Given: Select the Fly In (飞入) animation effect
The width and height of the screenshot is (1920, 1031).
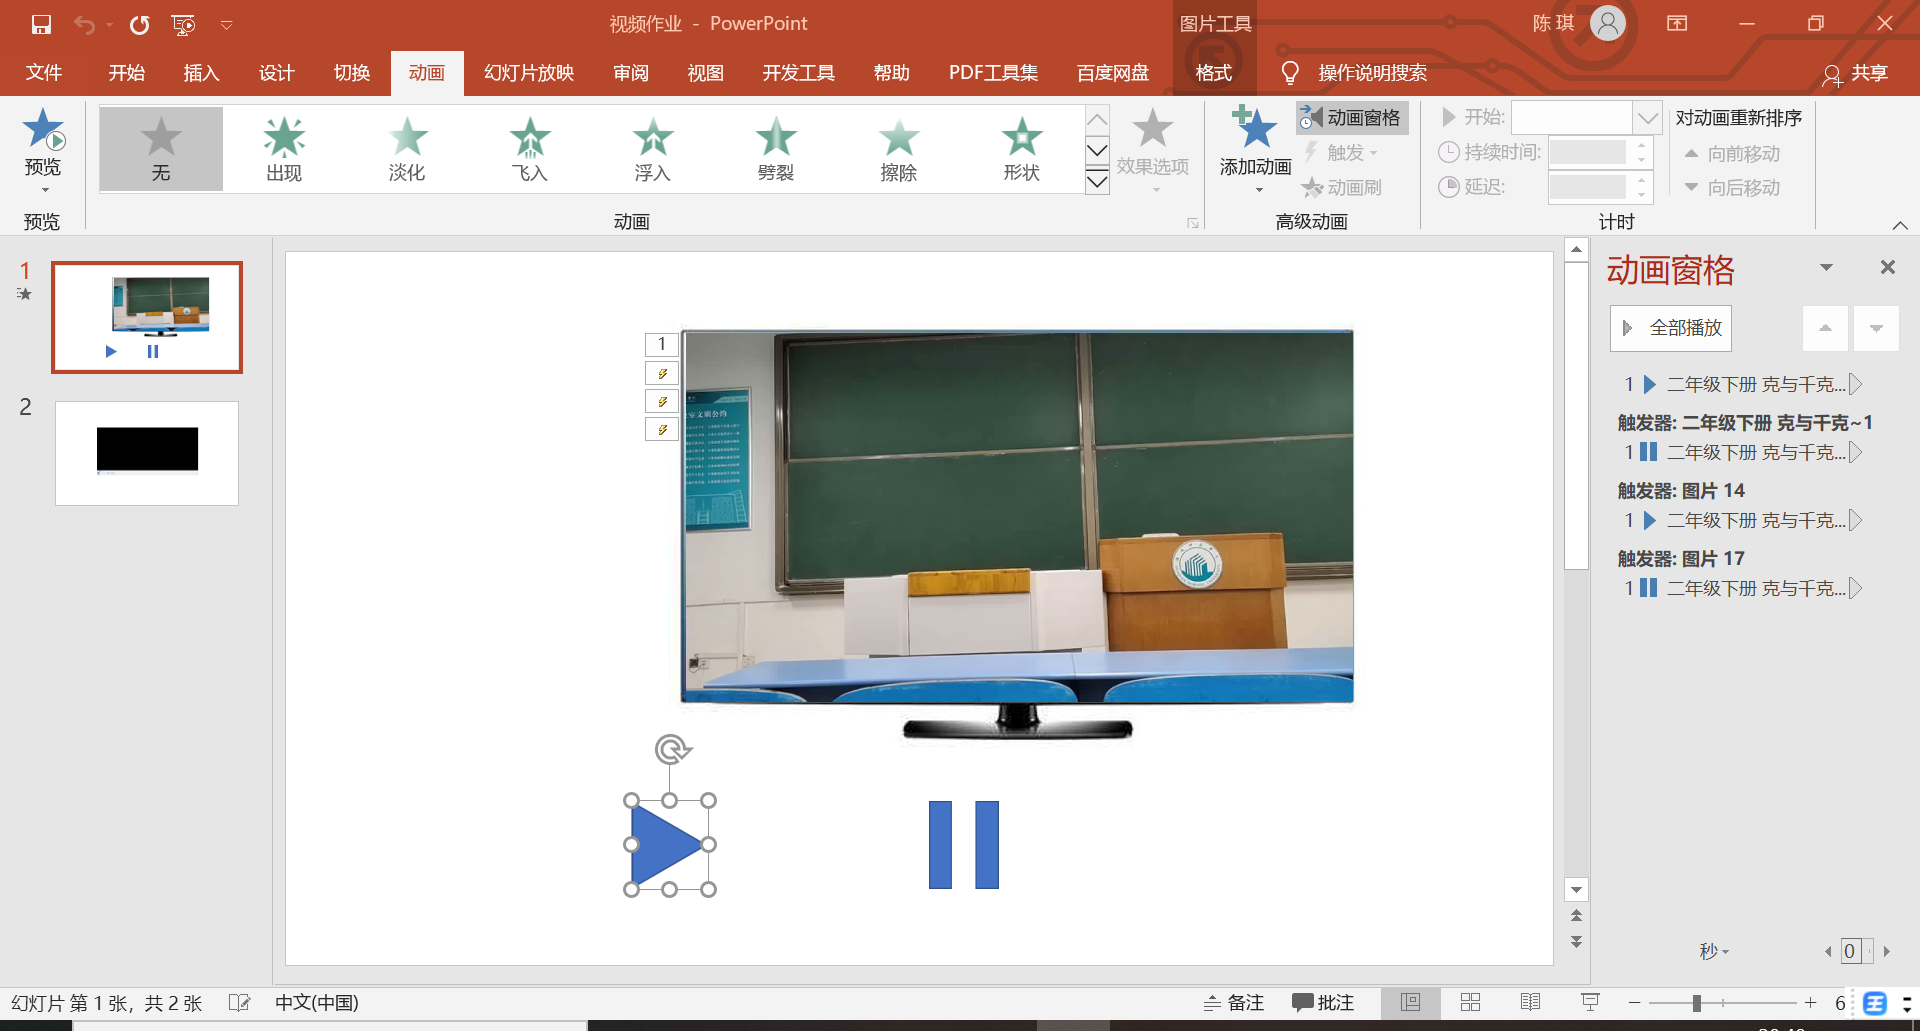Looking at the screenshot, I should [530, 149].
